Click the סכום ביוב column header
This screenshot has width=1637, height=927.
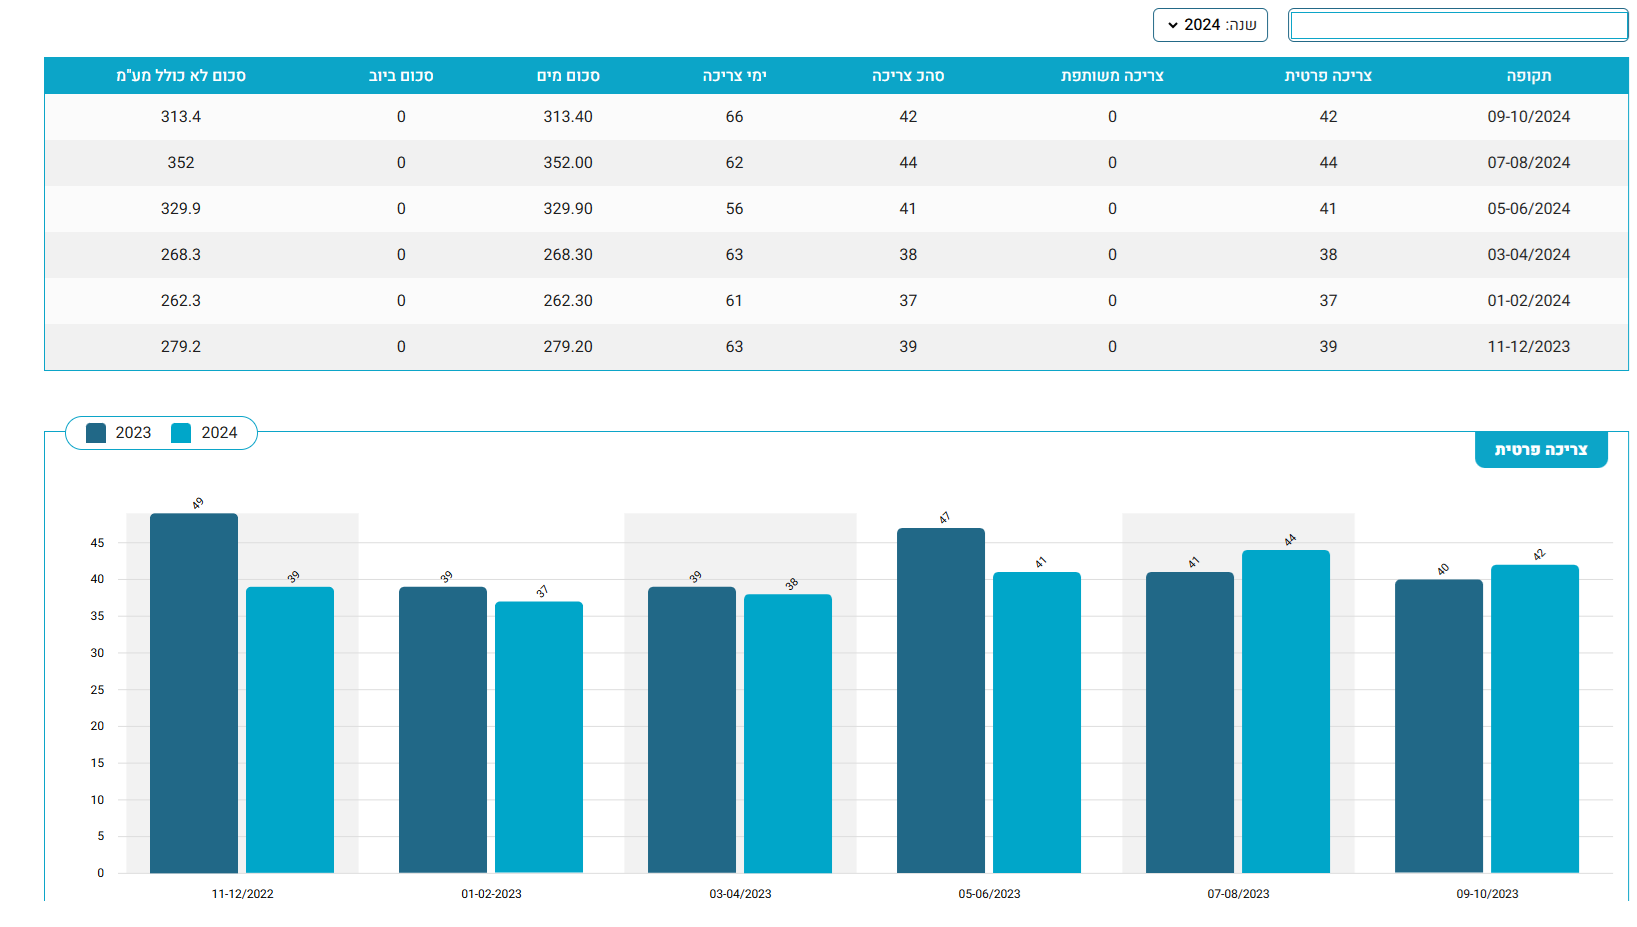tap(401, 76)
